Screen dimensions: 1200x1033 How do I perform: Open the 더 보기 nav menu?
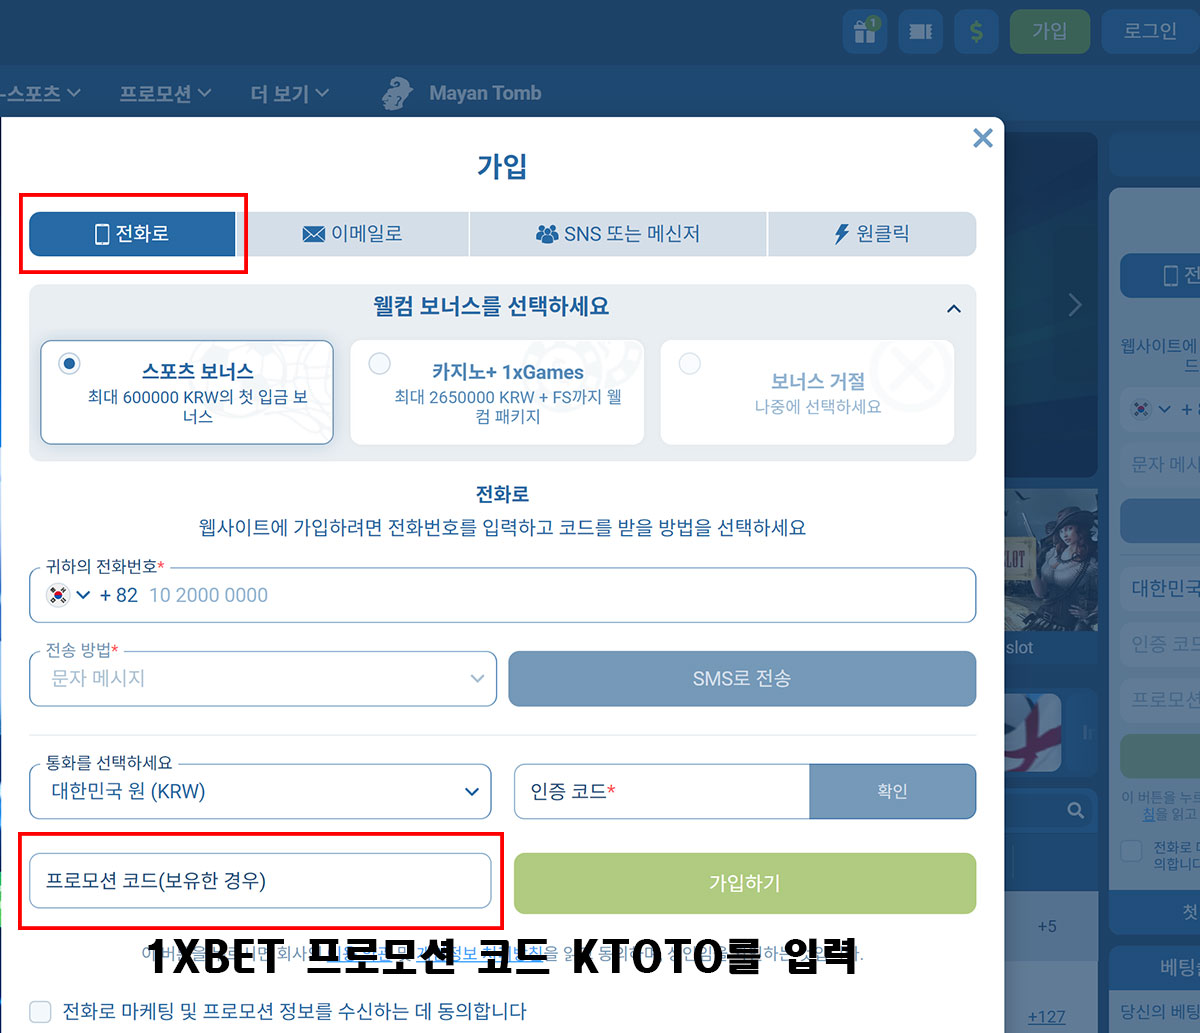[290, 93]
